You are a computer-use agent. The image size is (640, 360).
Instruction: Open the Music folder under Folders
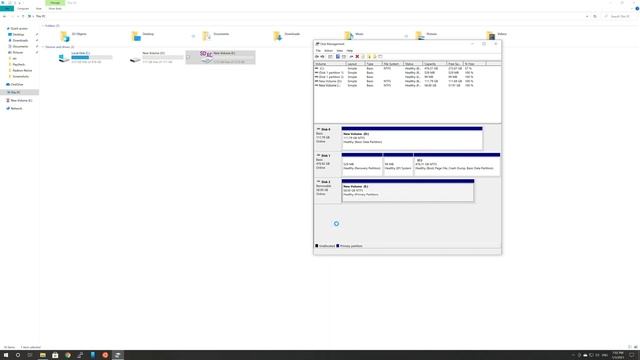tap(354, 36)
